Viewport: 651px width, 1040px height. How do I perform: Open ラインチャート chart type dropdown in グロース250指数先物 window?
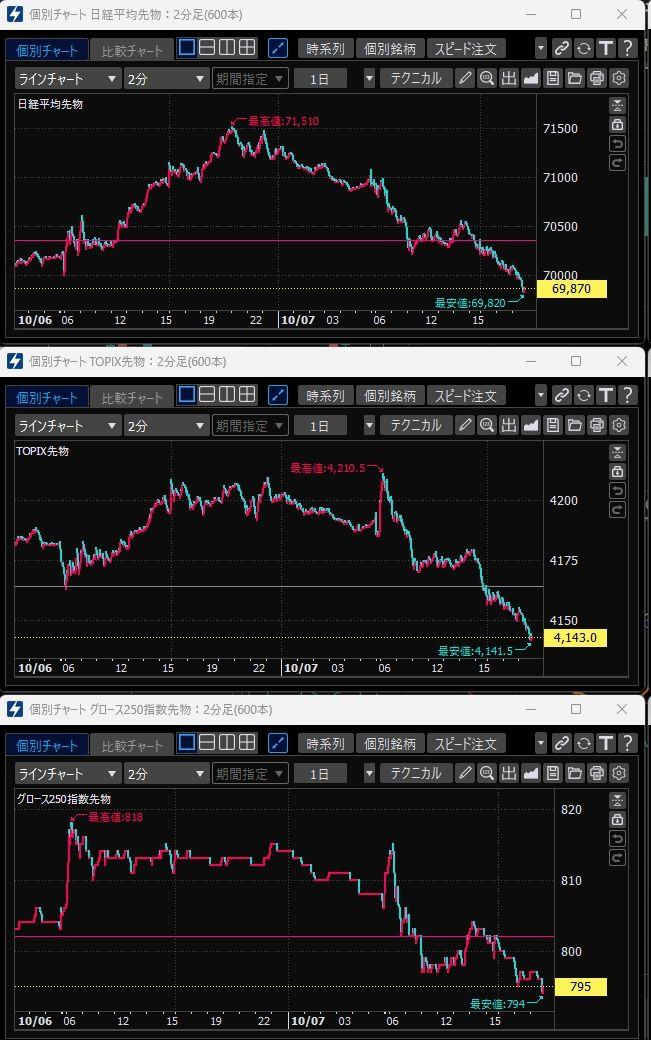[x=67, y=773]
